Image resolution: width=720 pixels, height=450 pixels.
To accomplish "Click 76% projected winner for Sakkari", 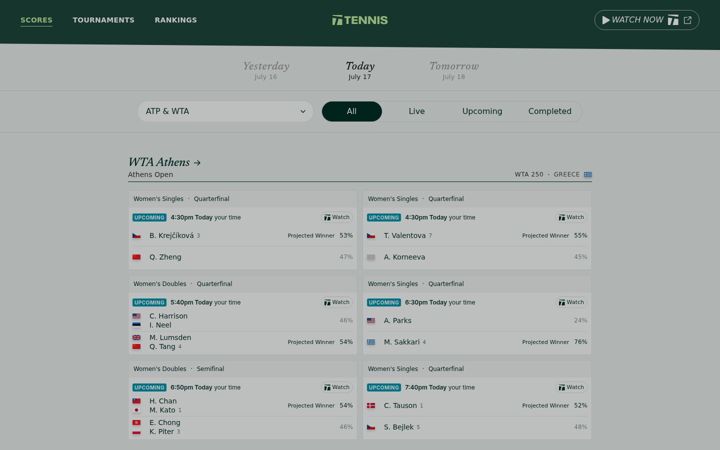I will [580, 342].
